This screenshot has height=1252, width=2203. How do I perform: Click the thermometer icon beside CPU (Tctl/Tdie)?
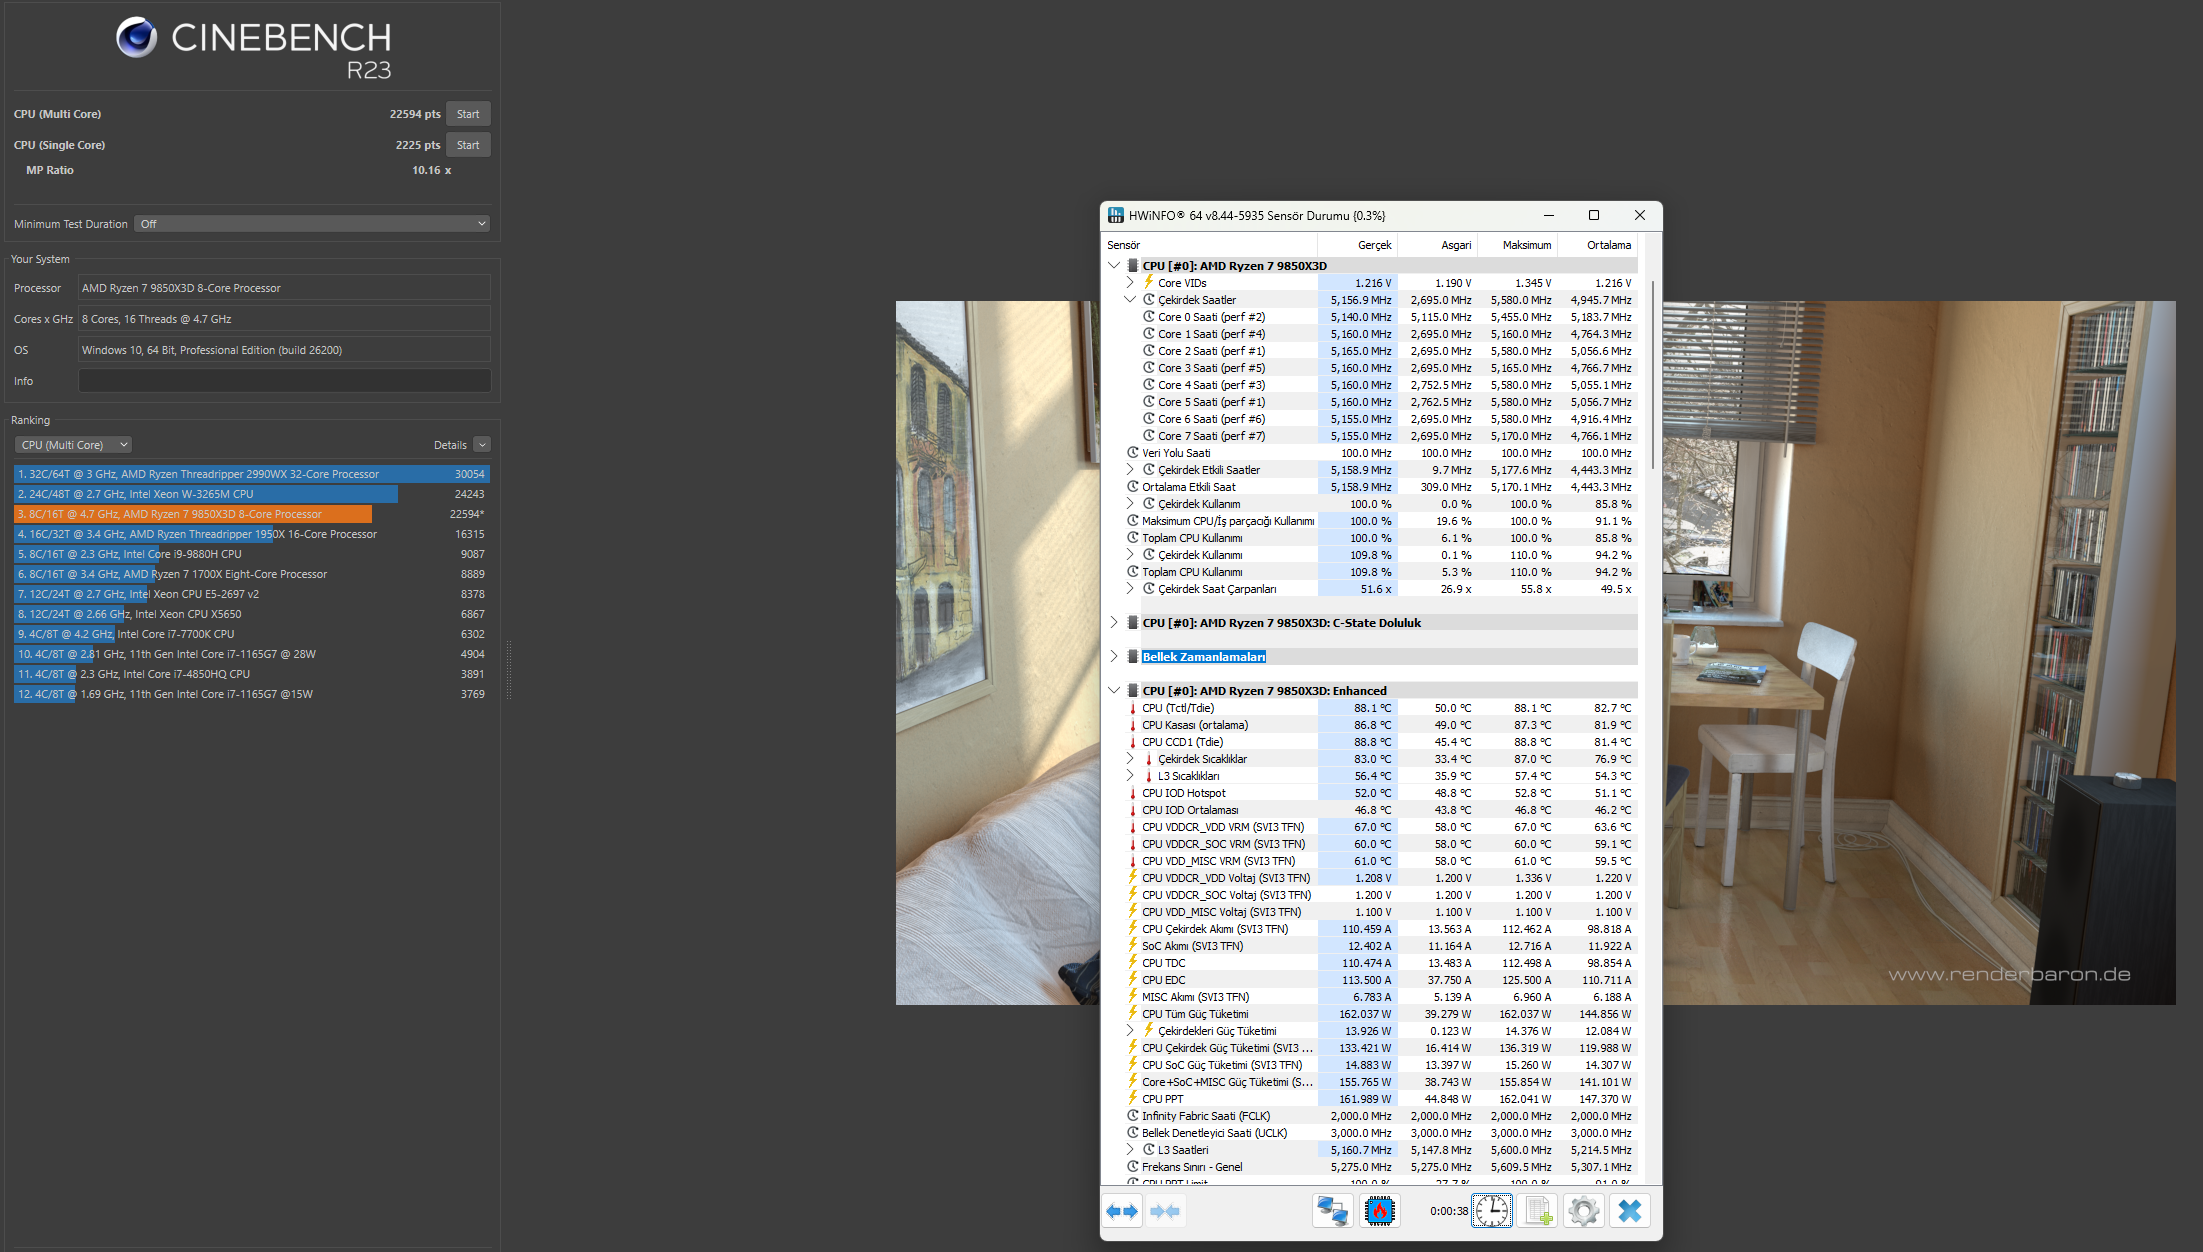pyautogui.click(x=1133, y=708)
